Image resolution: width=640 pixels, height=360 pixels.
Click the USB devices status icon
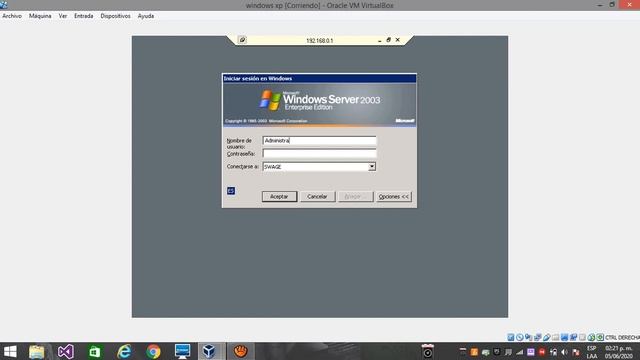pyautogui.click(x=547, y=337)
